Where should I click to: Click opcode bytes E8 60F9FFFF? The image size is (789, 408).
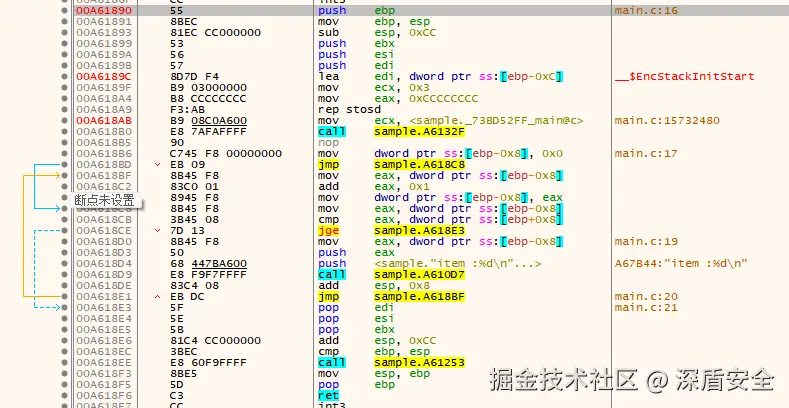208,363
